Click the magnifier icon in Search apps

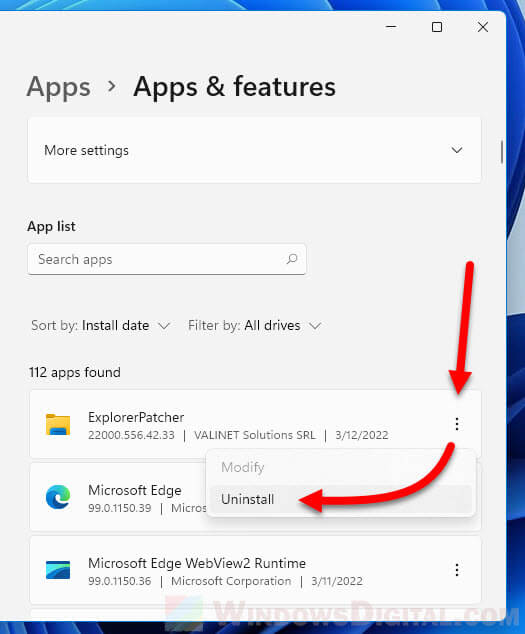pos(292,259)
